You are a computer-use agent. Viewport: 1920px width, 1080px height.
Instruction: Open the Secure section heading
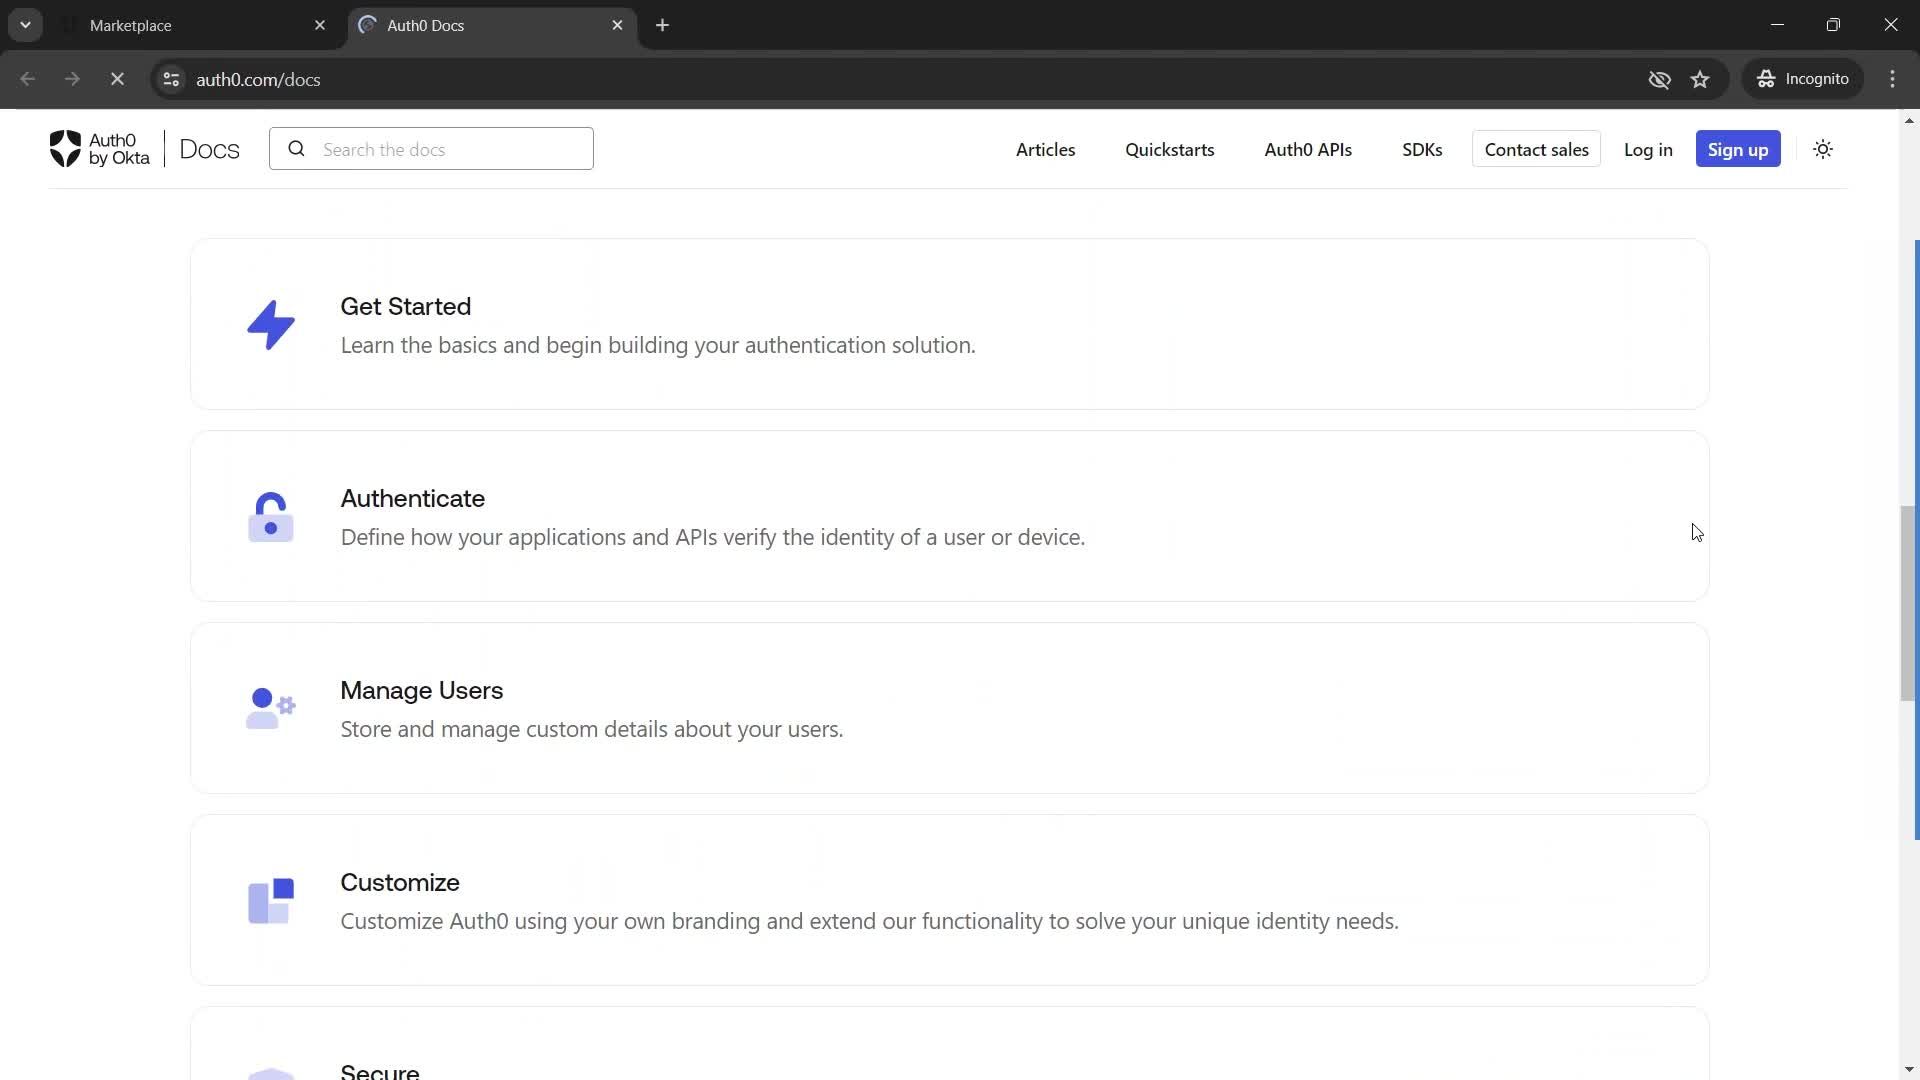tap(379, 1070)
